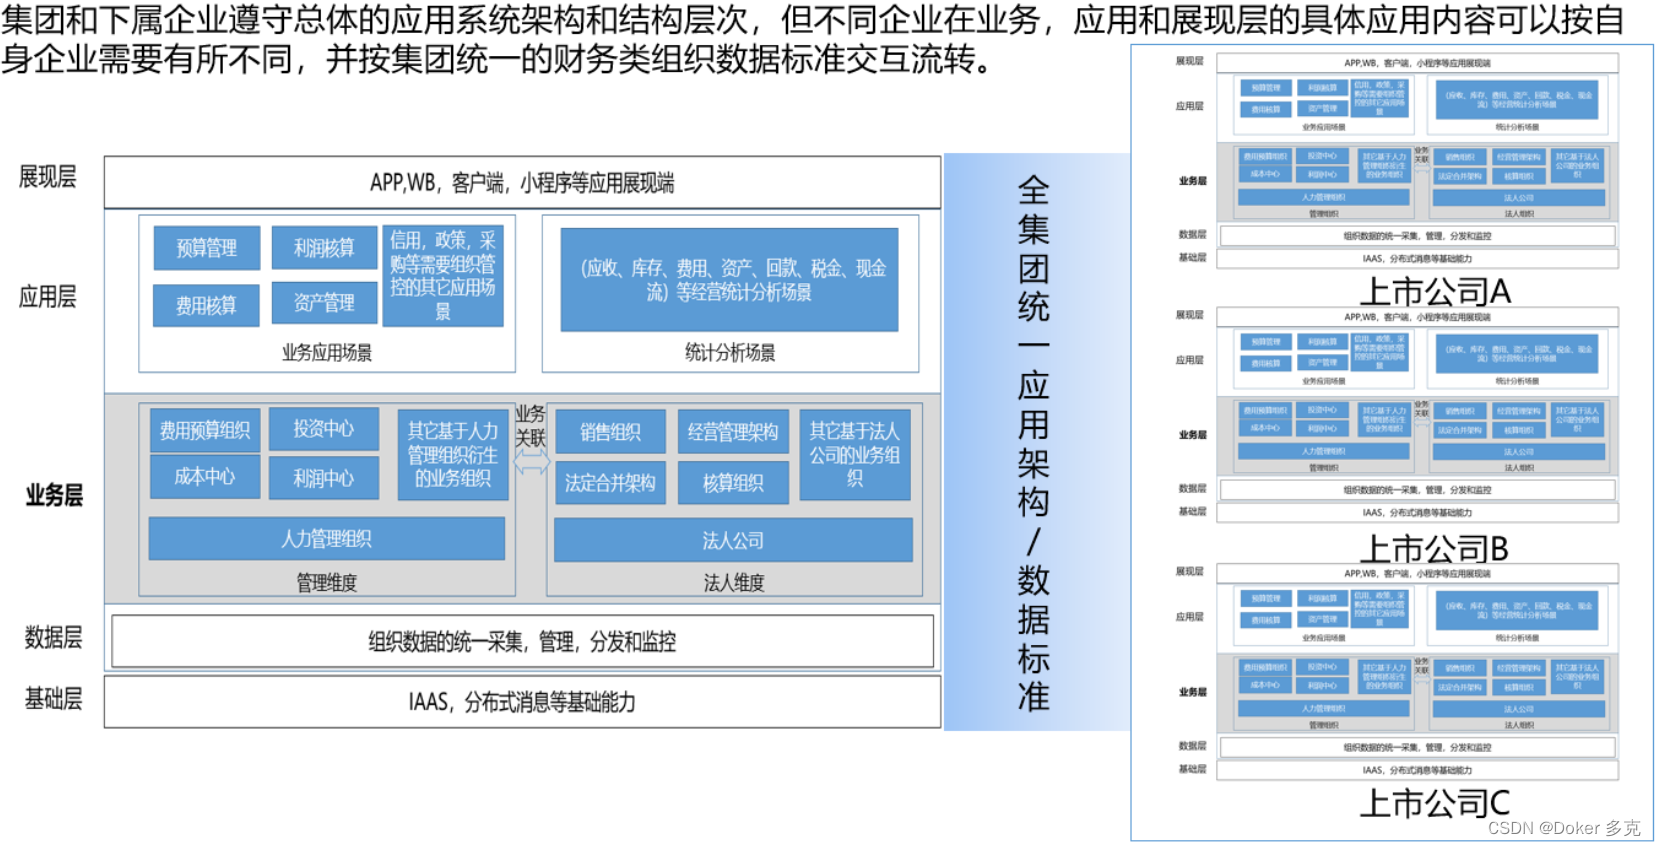Select the 其它基于人力管理组织衍生的业务组织 box
Image resolution: width=1656 pixels, height=846 pixels.
pos(453,455)
